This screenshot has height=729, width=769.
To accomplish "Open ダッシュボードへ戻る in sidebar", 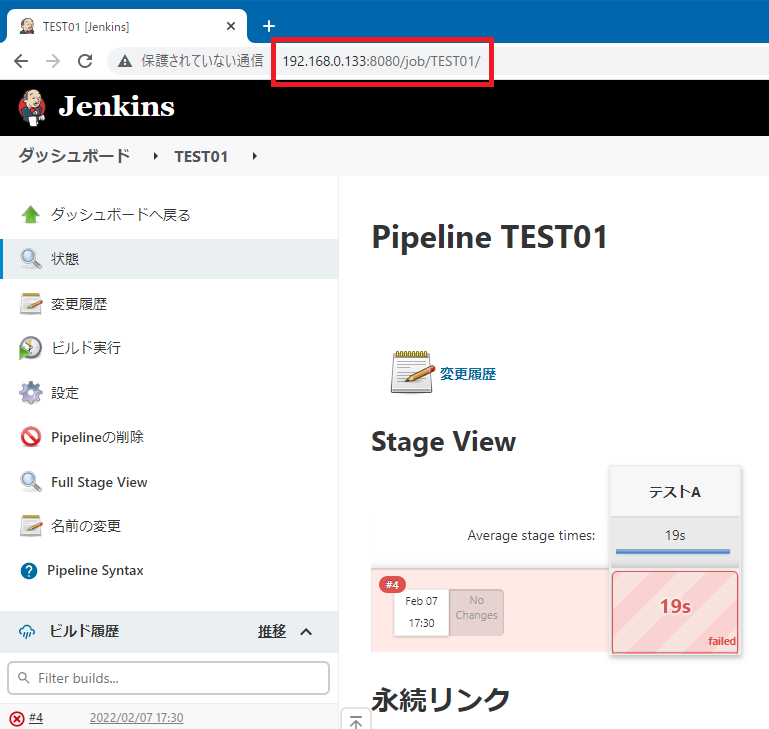I will (x=121, y=214).
